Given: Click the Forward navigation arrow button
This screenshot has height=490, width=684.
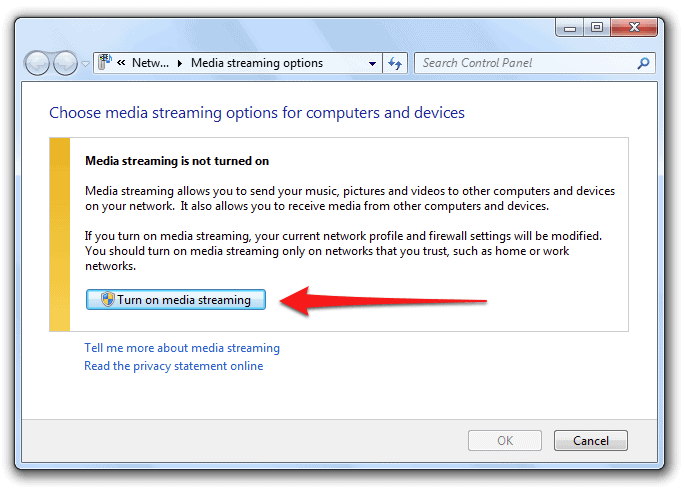Looking at the screenshot, I should 64,63.
